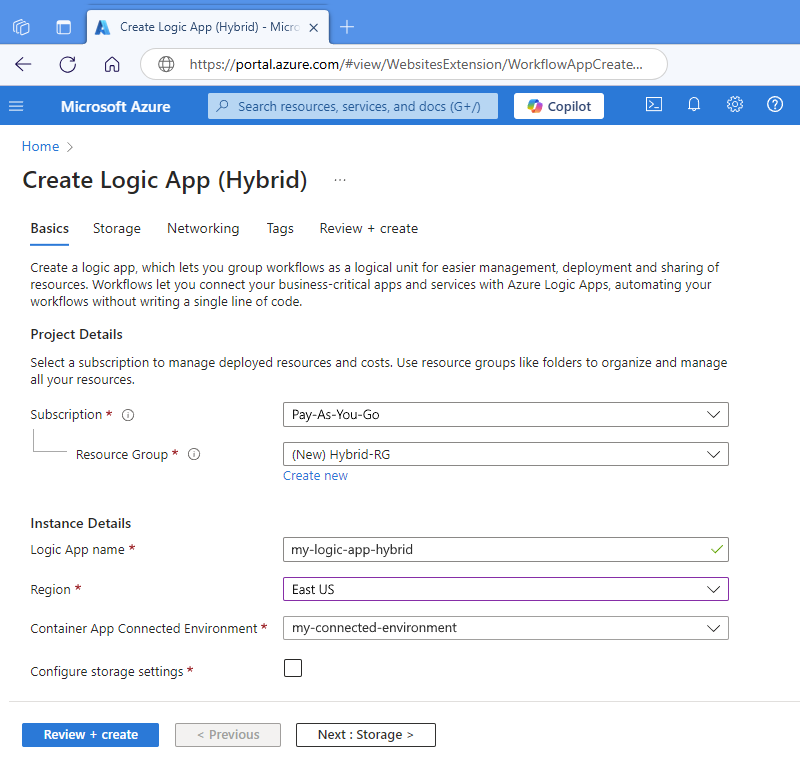Open the Tags tab

coord(280,228)
